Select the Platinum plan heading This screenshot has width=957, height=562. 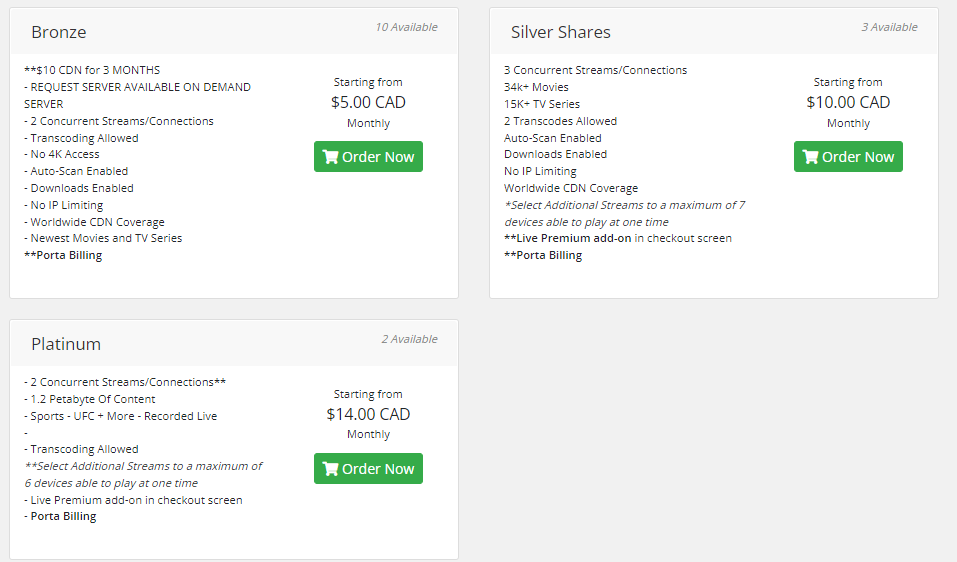[x=66, y=344]
